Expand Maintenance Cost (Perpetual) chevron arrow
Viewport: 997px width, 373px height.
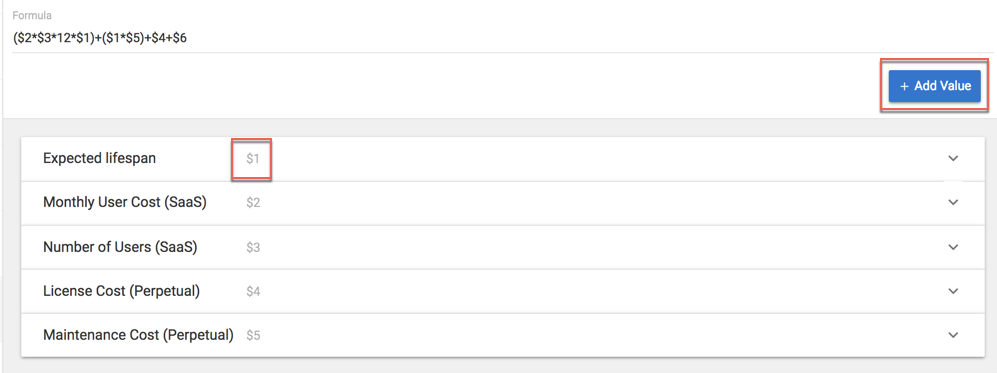(952, 334)
